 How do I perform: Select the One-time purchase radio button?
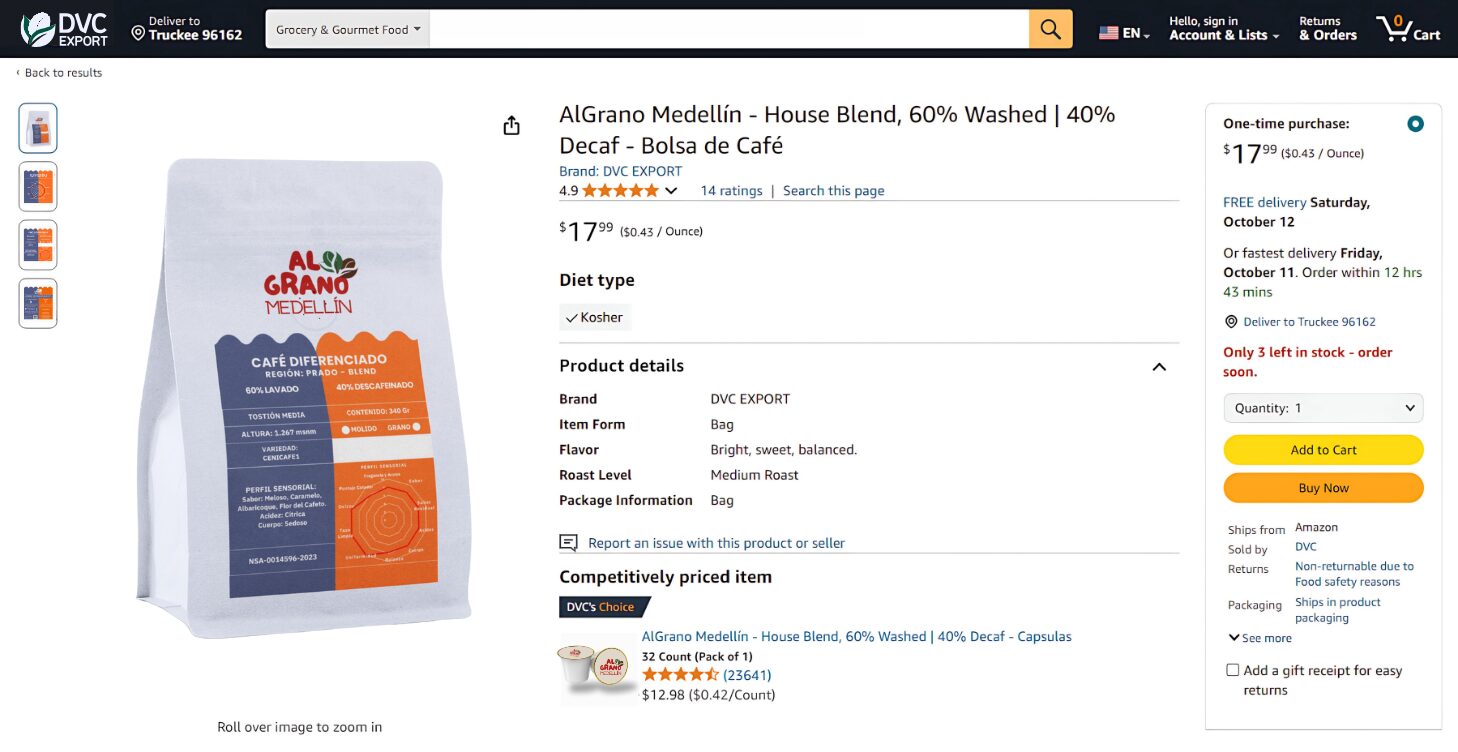tap(1415, 123)
